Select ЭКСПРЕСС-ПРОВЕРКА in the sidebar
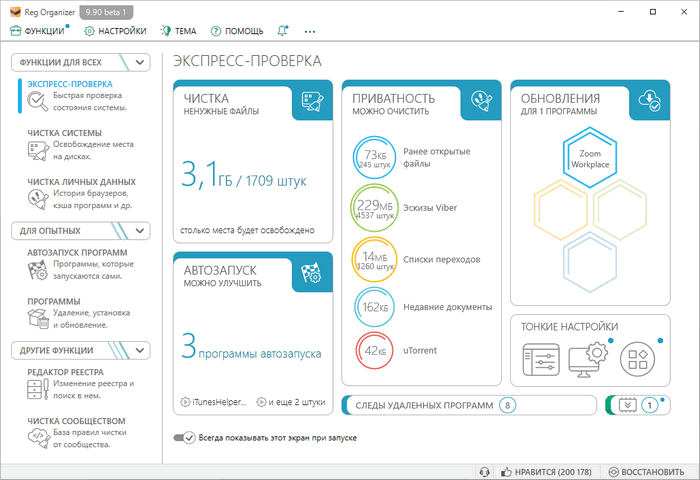 pos(70,84)
